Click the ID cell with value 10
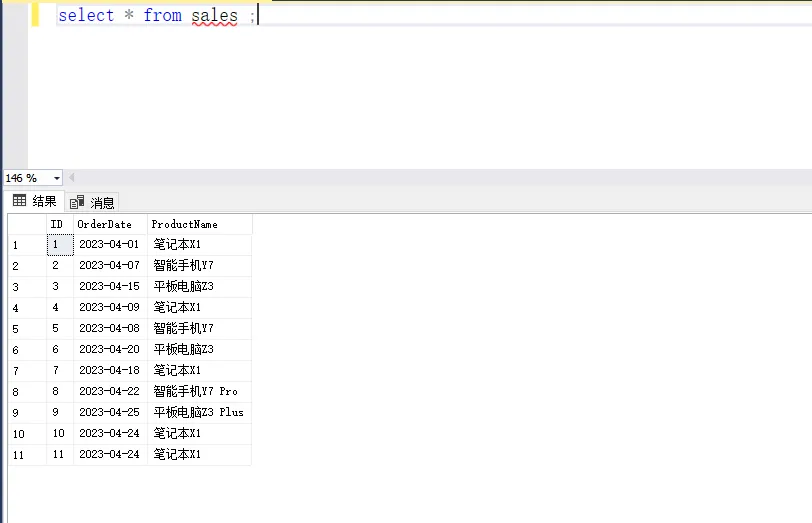 60,433
